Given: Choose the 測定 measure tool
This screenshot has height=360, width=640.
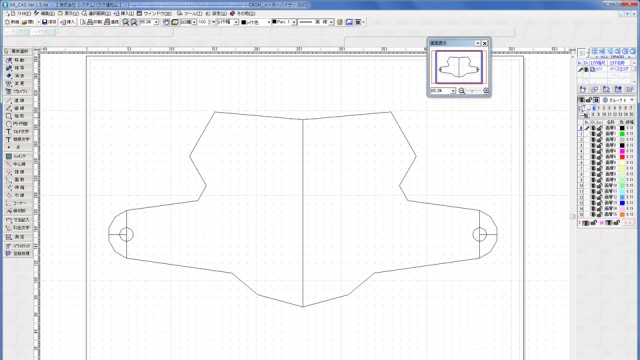Looking at the screenshot, I should coord(18,237).
